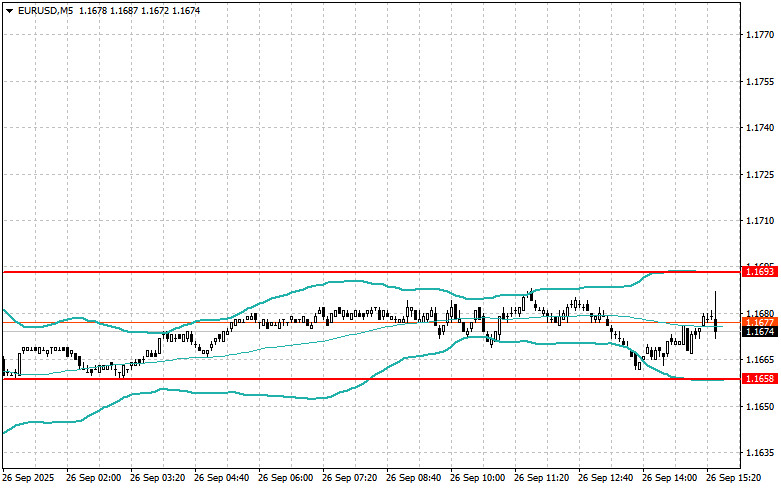Click the 26 Sep 08:40 time label
781x489 pixels.
pyautogui.click(x=413, y=478)
